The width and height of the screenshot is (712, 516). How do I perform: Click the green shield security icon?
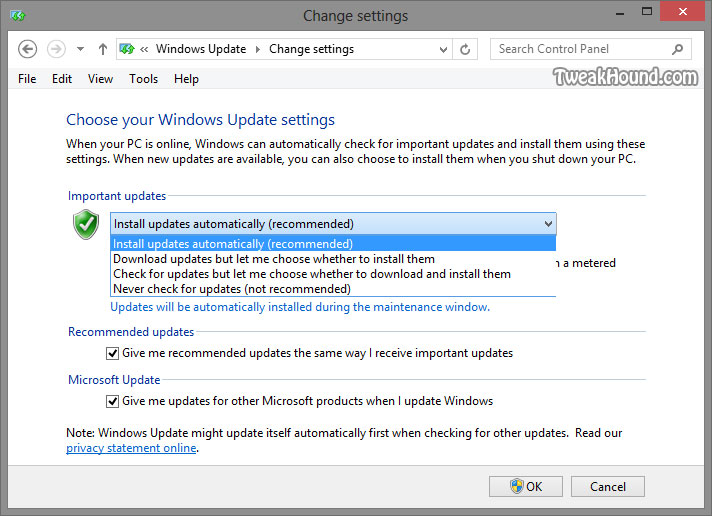pyautogui.click(x=85, y=224)
